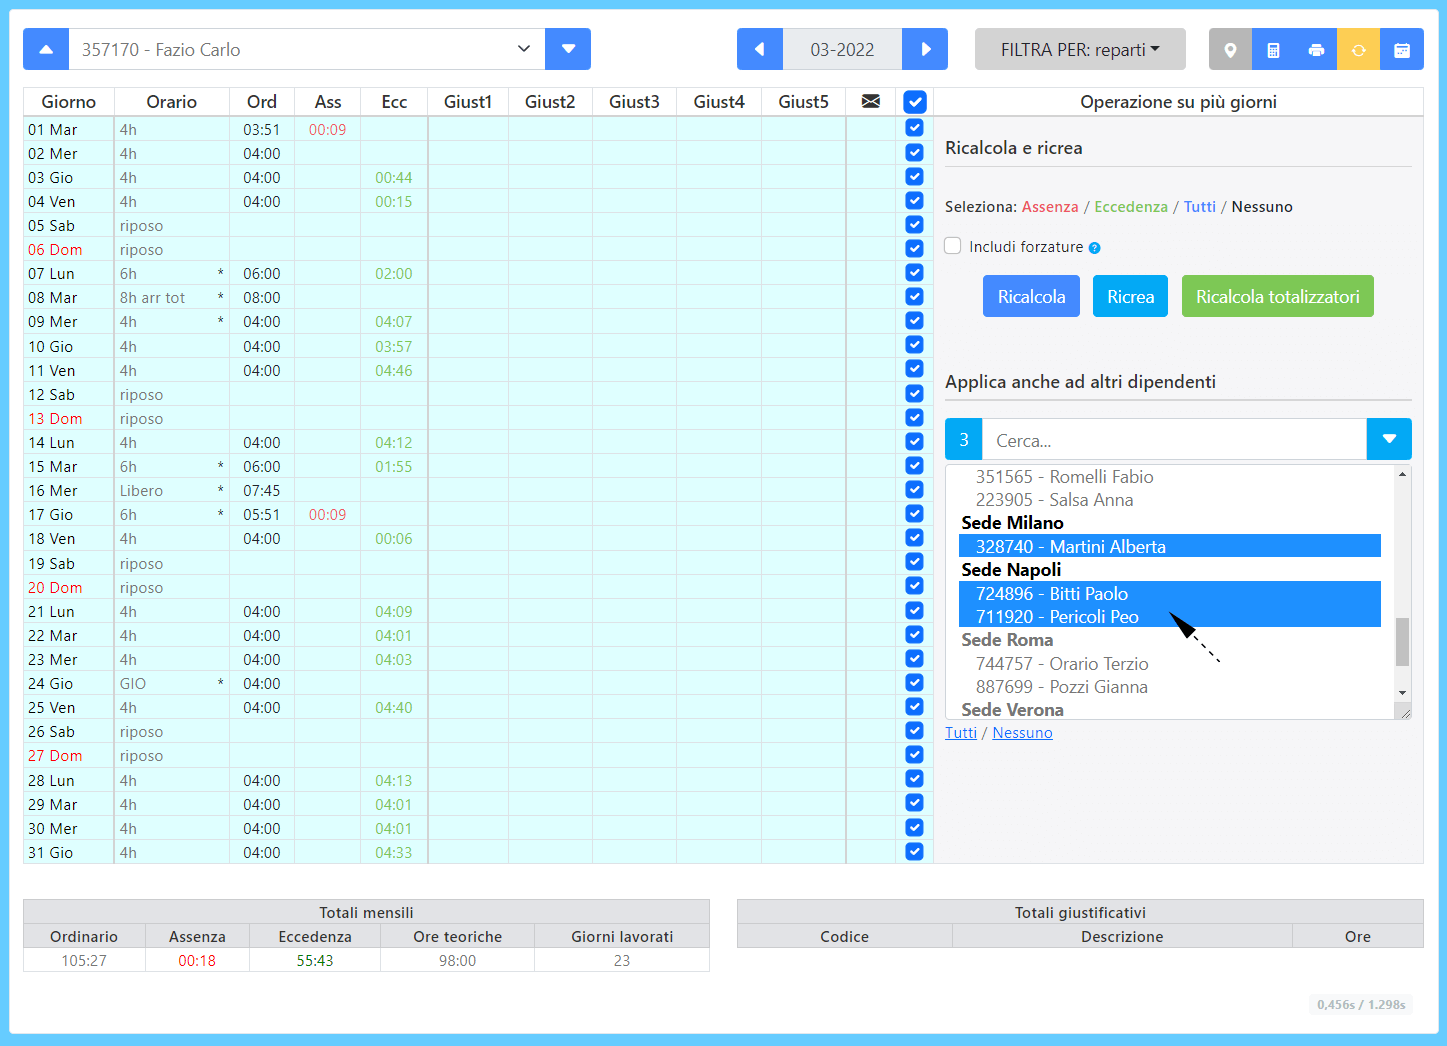Screen dimensions: 1447x1046
Task: Select 744757 - Orario Terzio in list
Action: click(x=1169, y=663)
